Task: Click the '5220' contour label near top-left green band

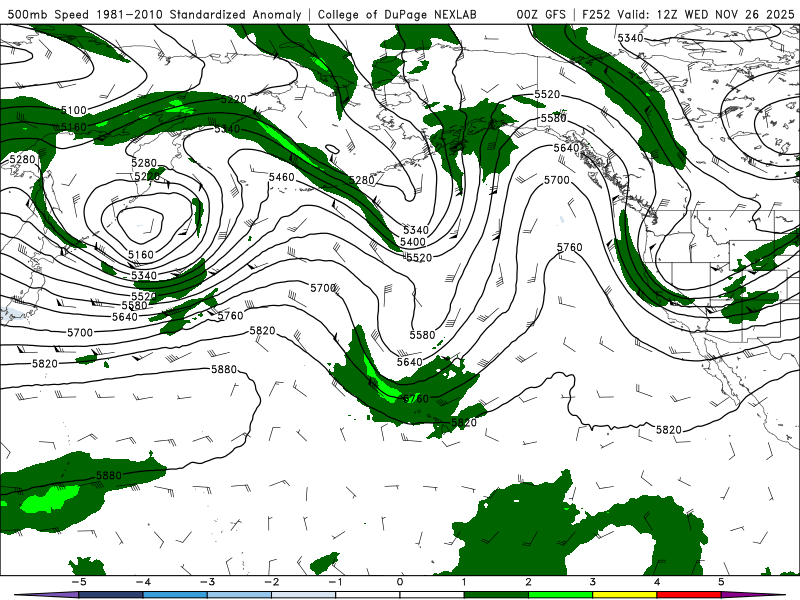Action: point(234,99)
